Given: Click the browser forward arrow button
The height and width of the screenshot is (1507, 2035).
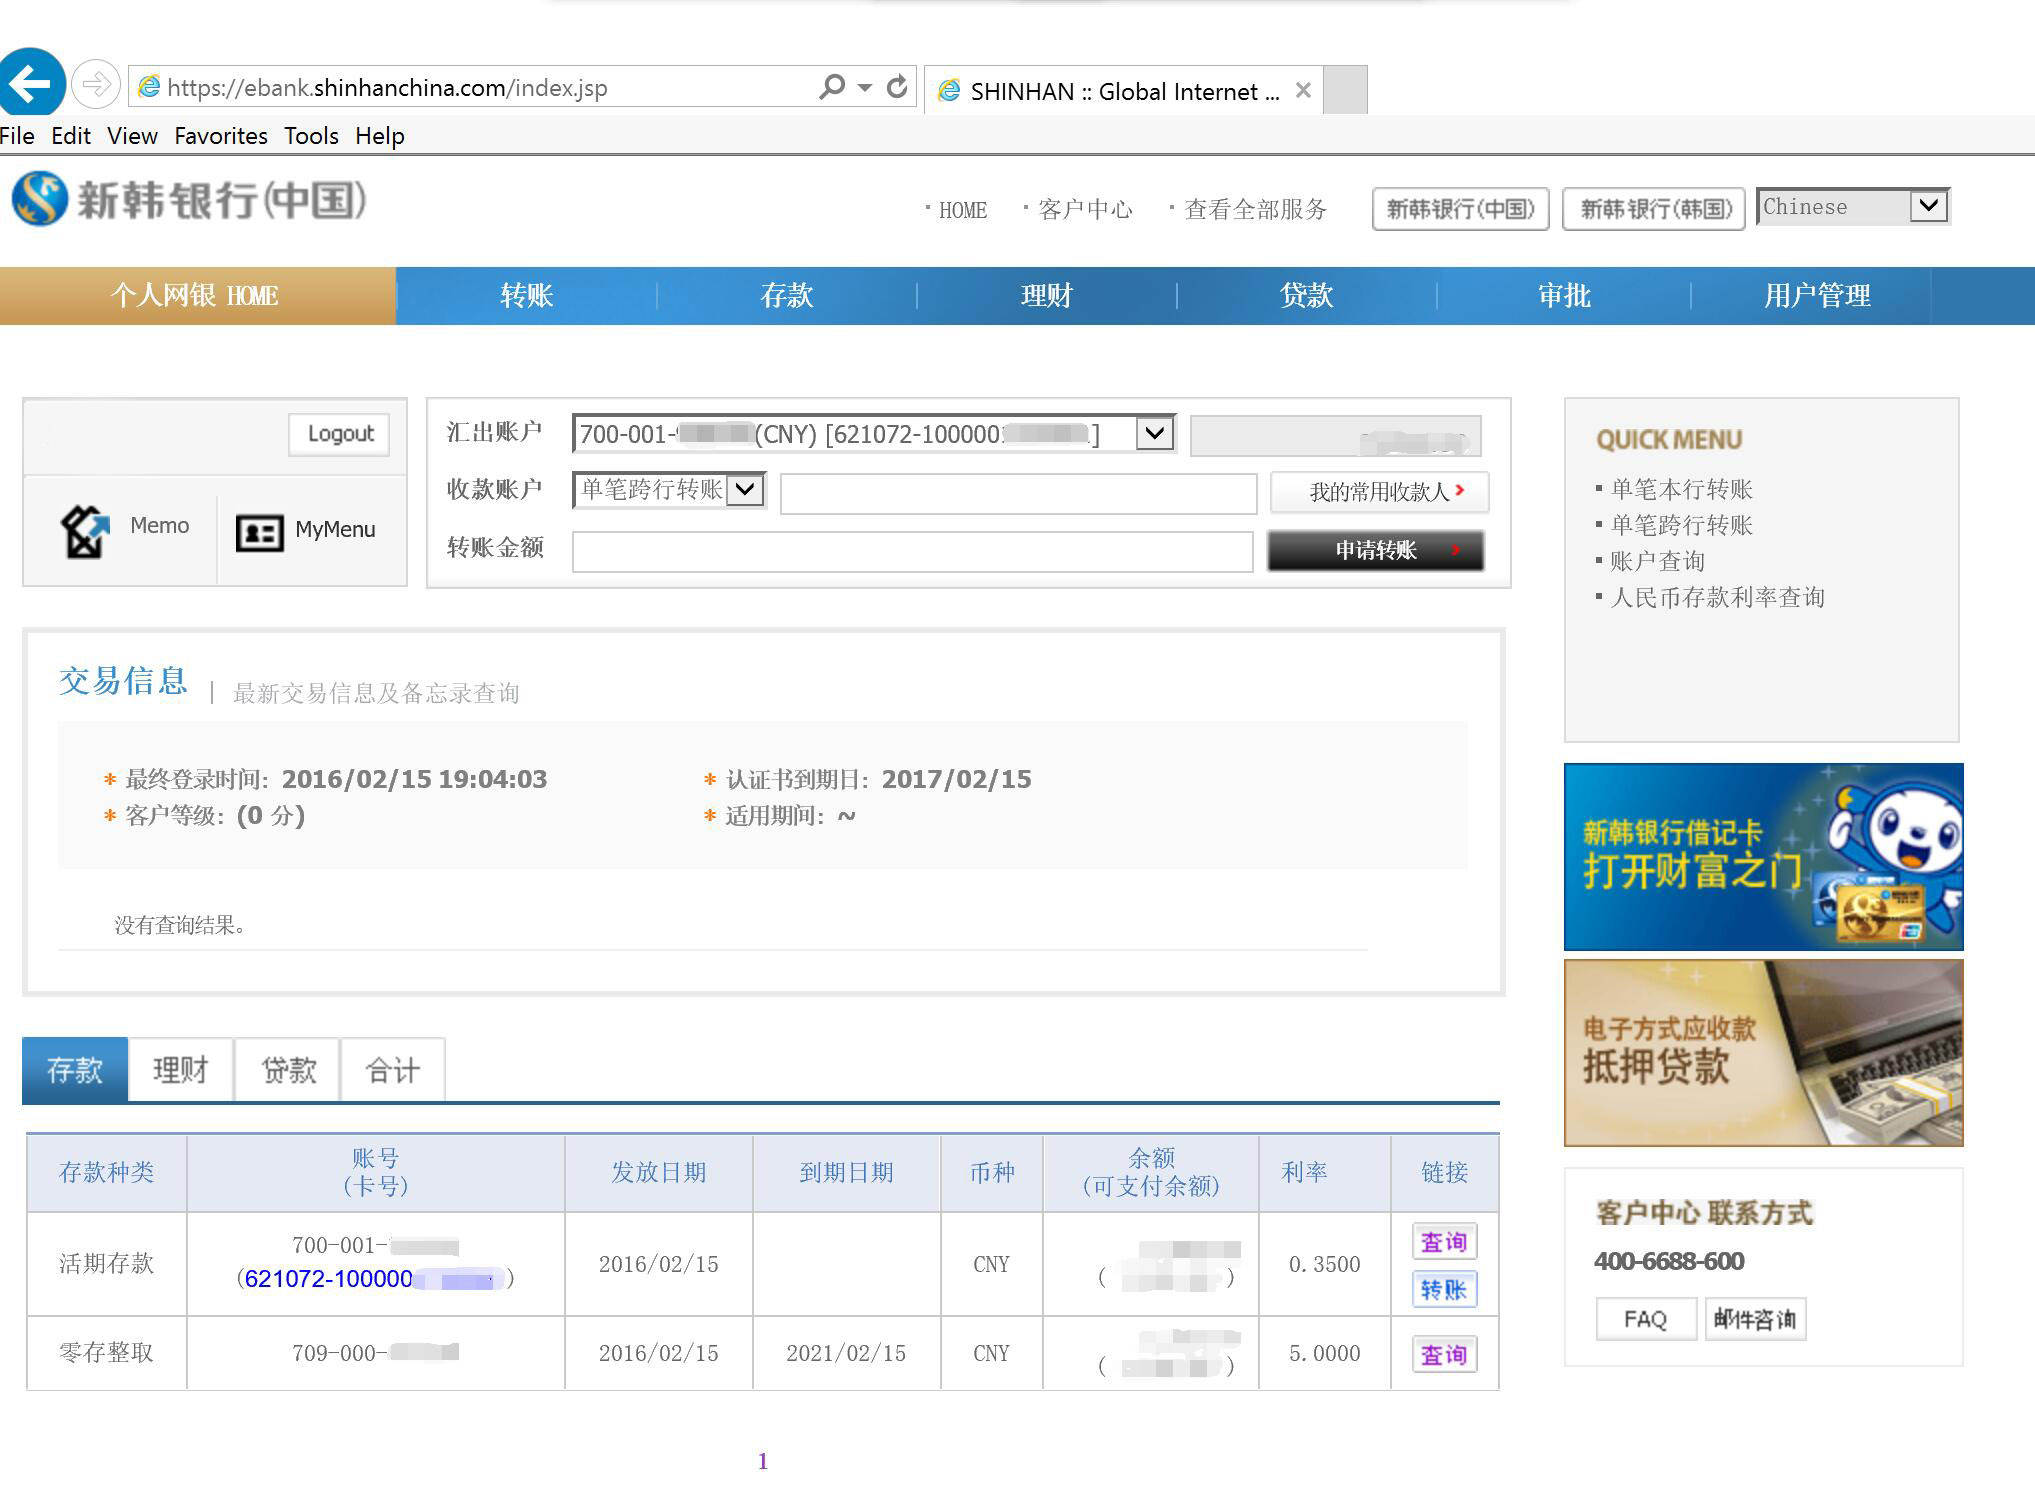Looking at the screenshot, I should click(96, 84).
